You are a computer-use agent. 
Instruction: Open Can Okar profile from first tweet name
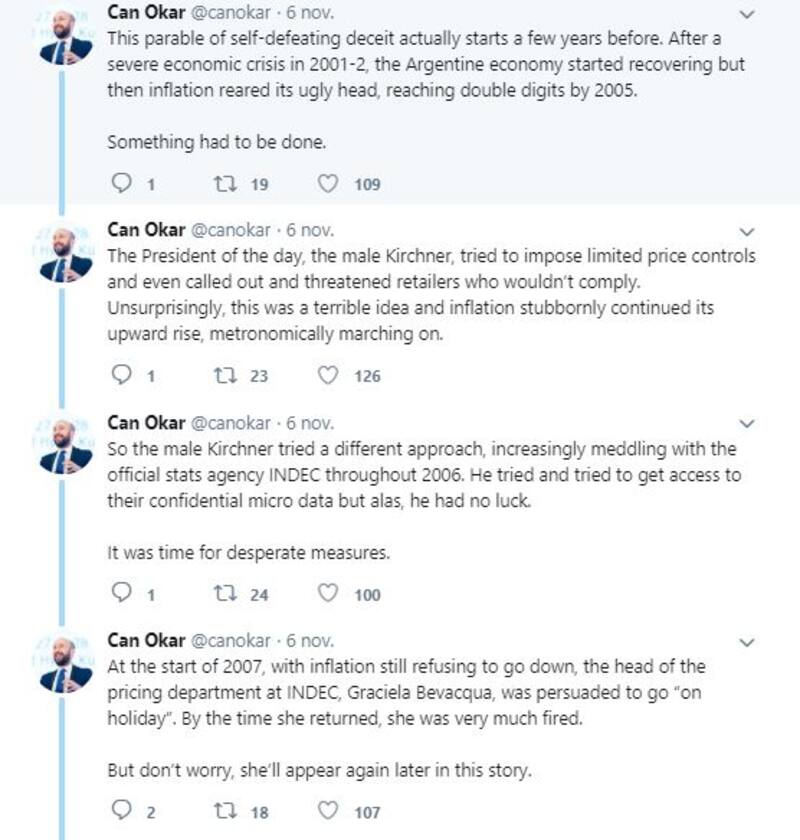pos(145,14)
